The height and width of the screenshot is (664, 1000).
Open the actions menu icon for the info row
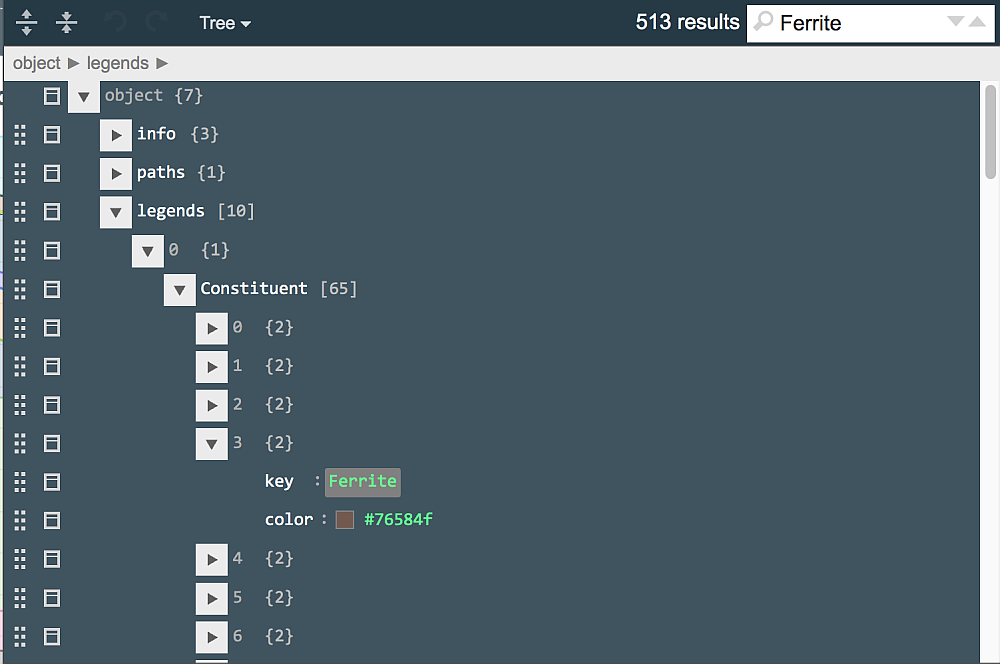click(51, 134)
